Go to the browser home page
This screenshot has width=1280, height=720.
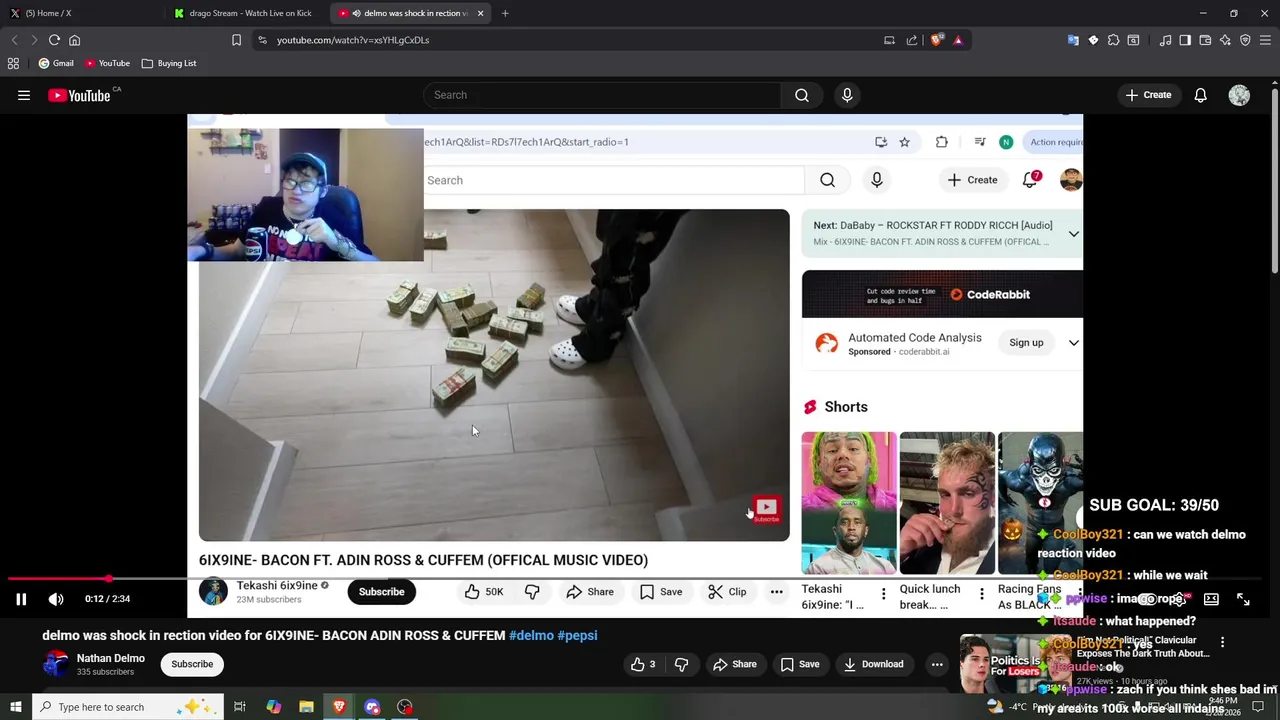coord(74,40)
